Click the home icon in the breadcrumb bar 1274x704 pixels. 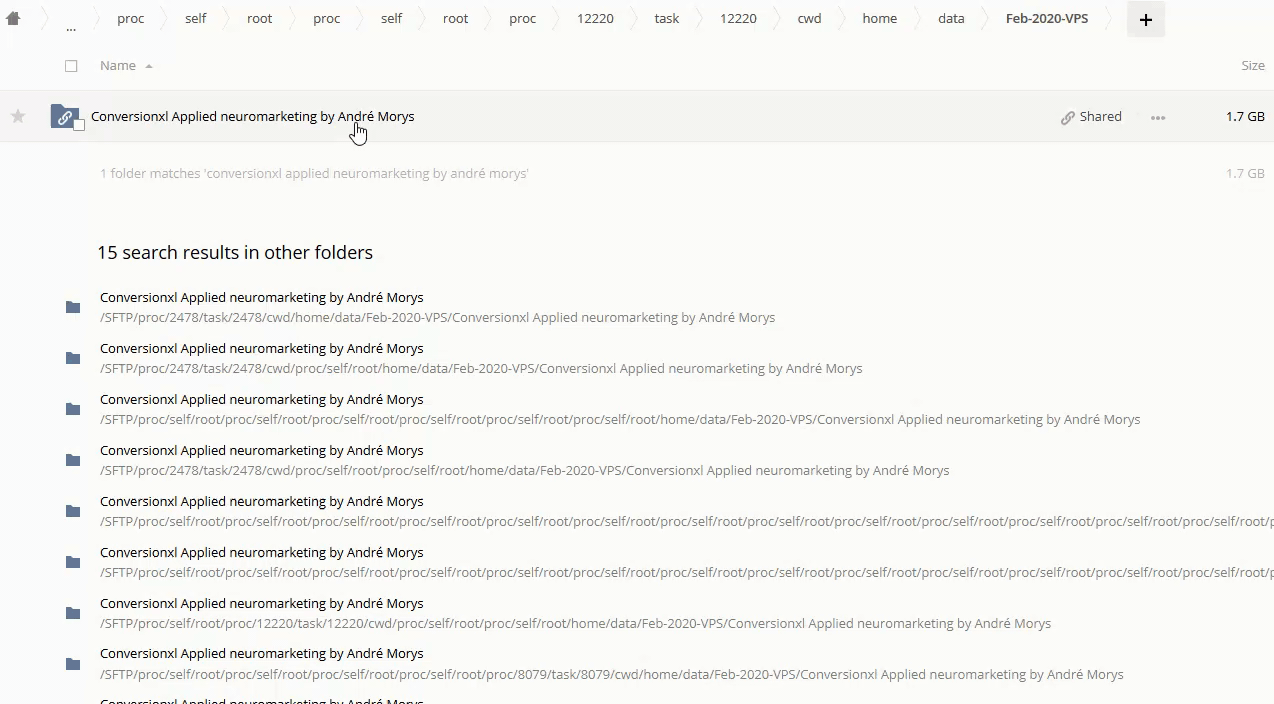(13, 19)
